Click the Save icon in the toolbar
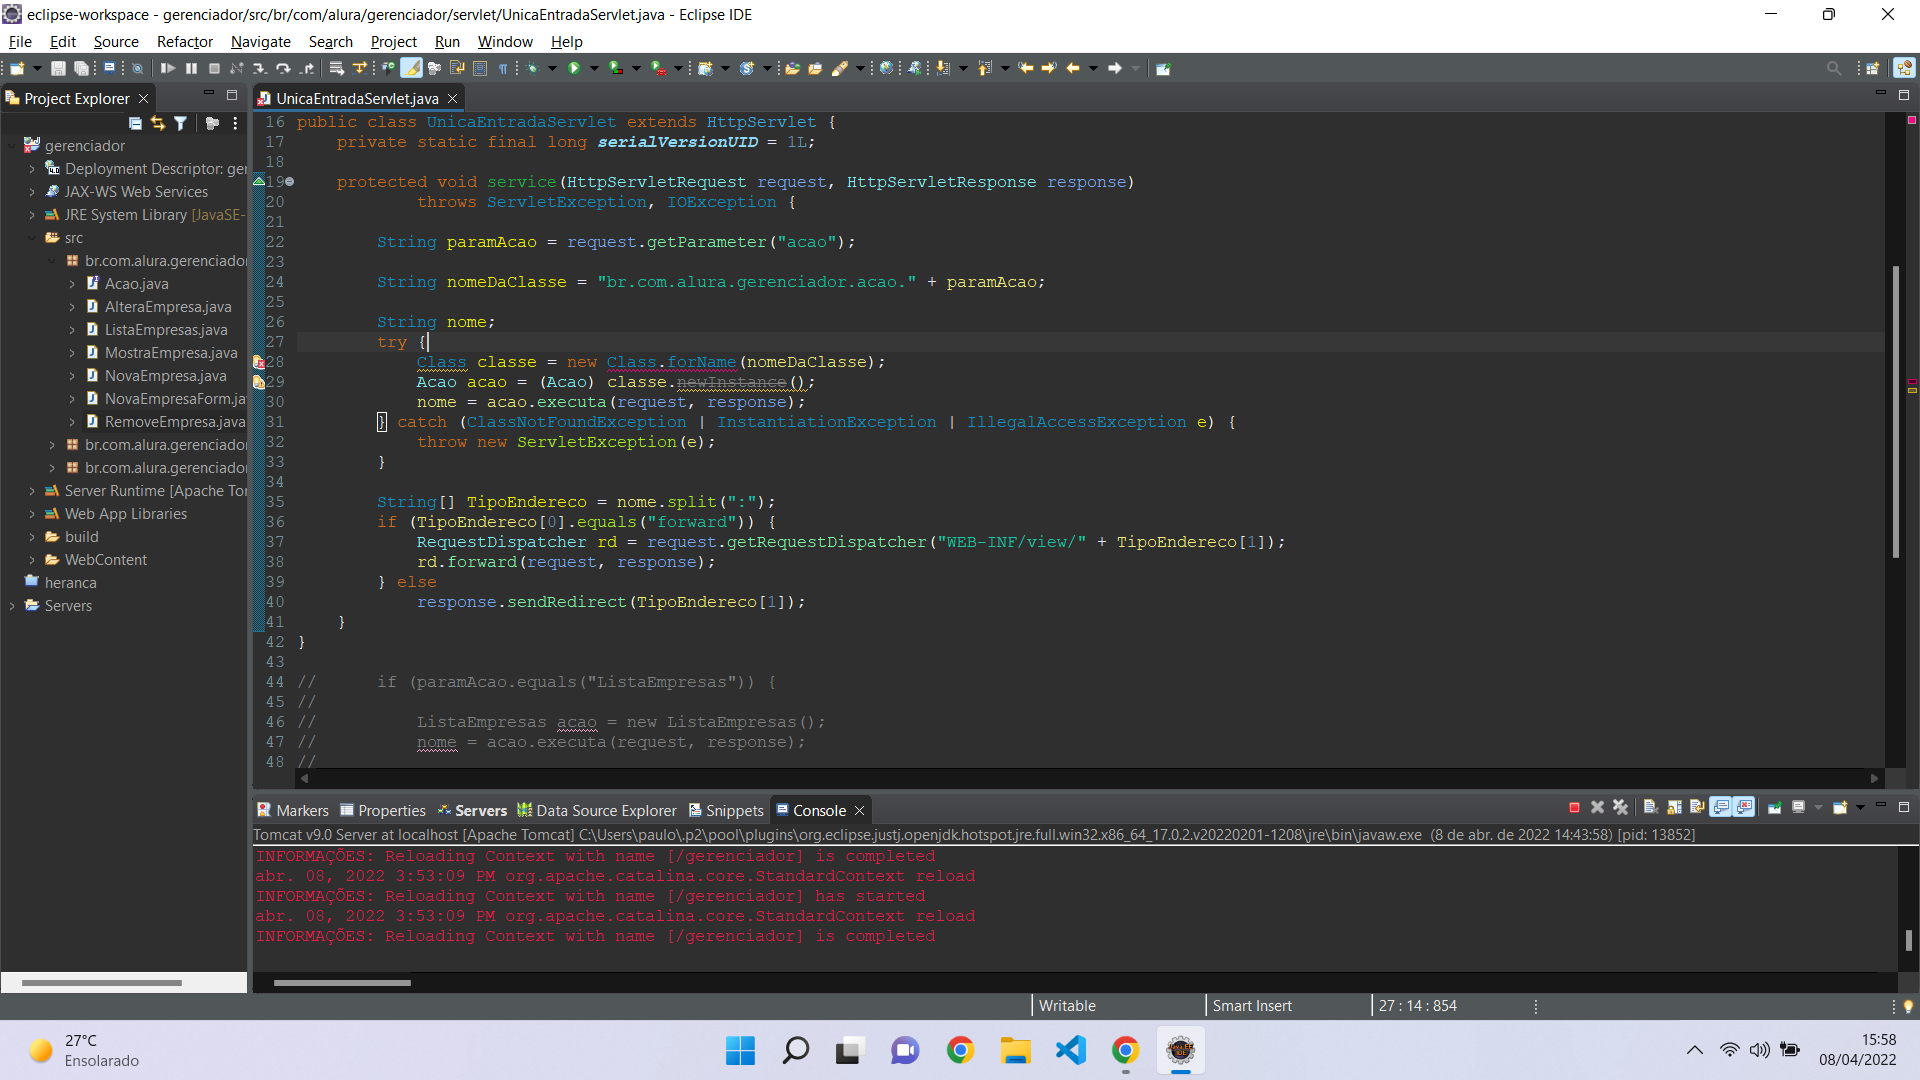 [58, 68]
